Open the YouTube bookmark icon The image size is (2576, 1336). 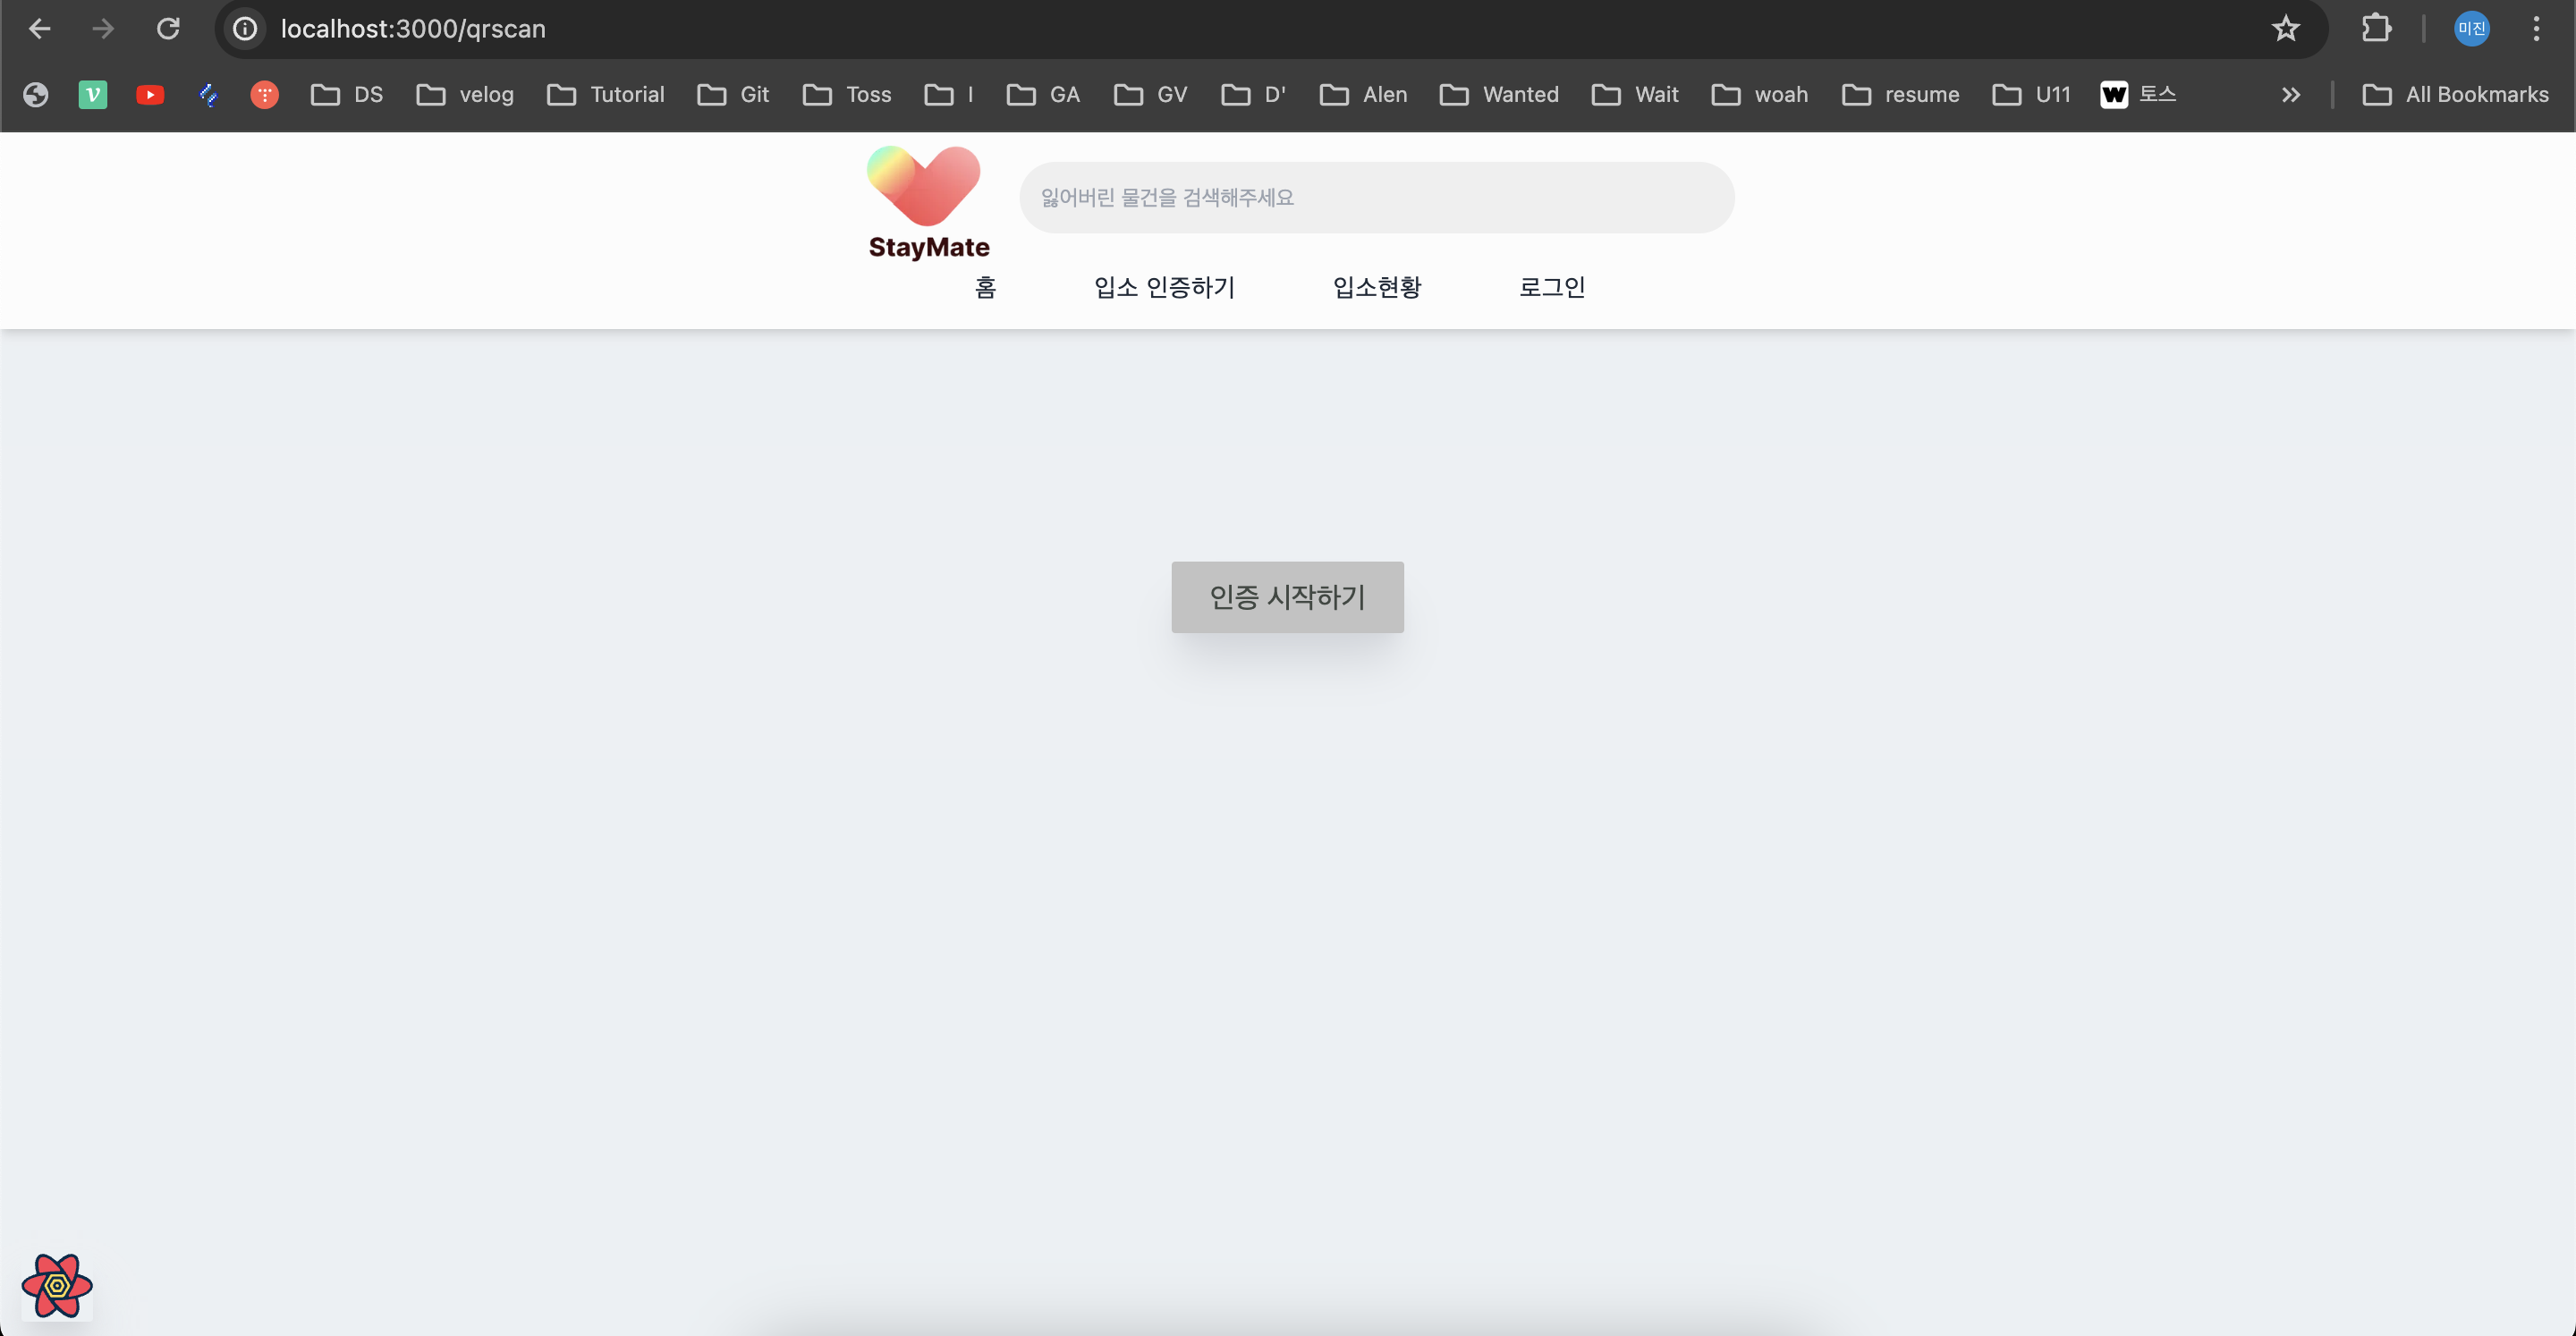150,95
